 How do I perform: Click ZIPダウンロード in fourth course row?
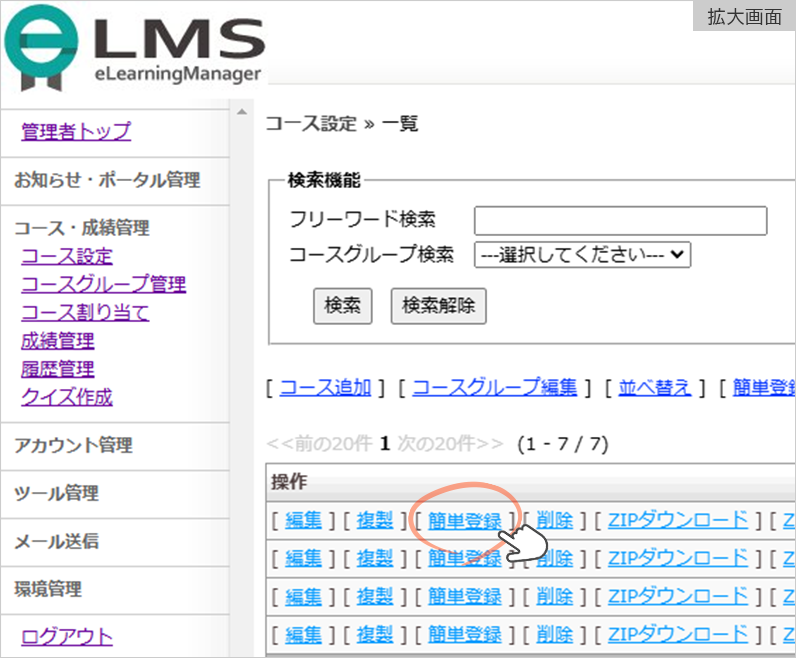click(x=678, y=635)
